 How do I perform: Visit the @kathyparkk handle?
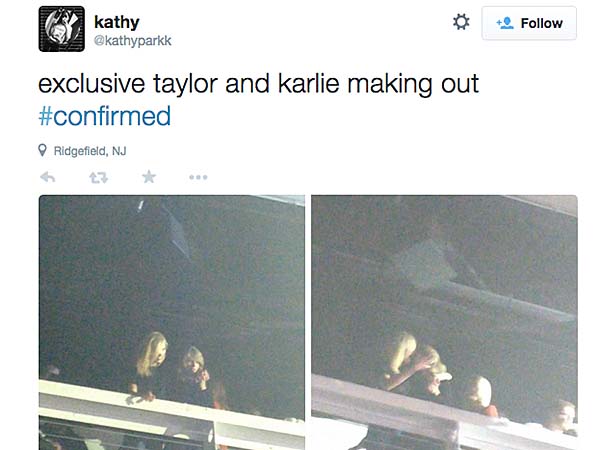point(132,41)
